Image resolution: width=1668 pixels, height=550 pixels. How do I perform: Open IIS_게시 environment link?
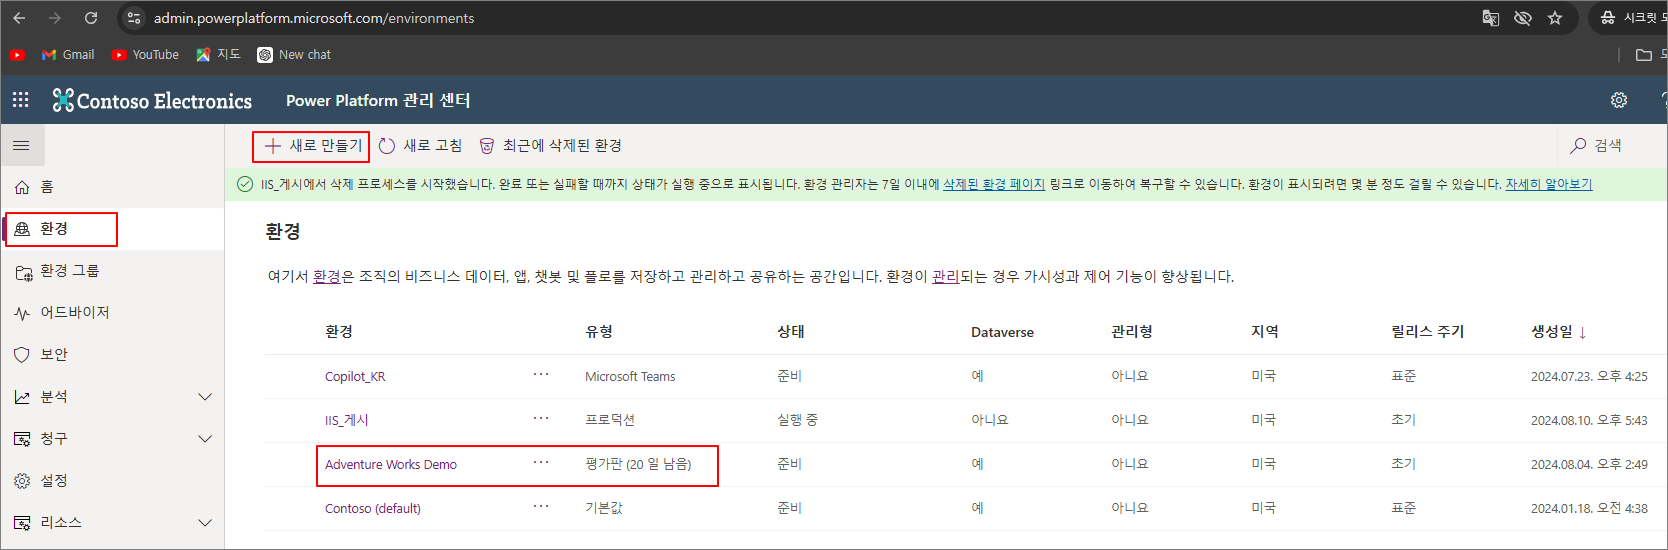347,421
